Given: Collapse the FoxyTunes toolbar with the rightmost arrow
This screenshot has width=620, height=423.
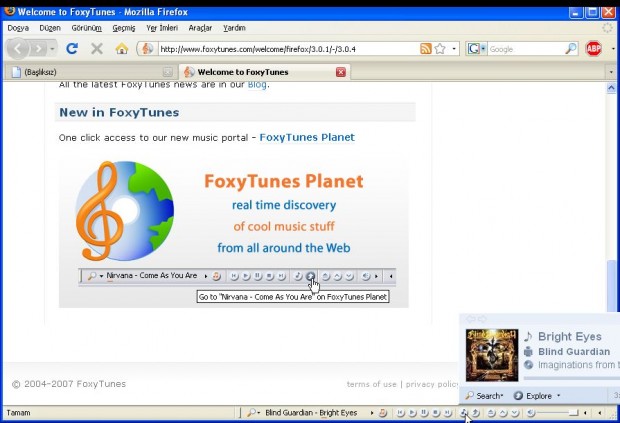Looking at the screenshot, I should tap(600, 413).
